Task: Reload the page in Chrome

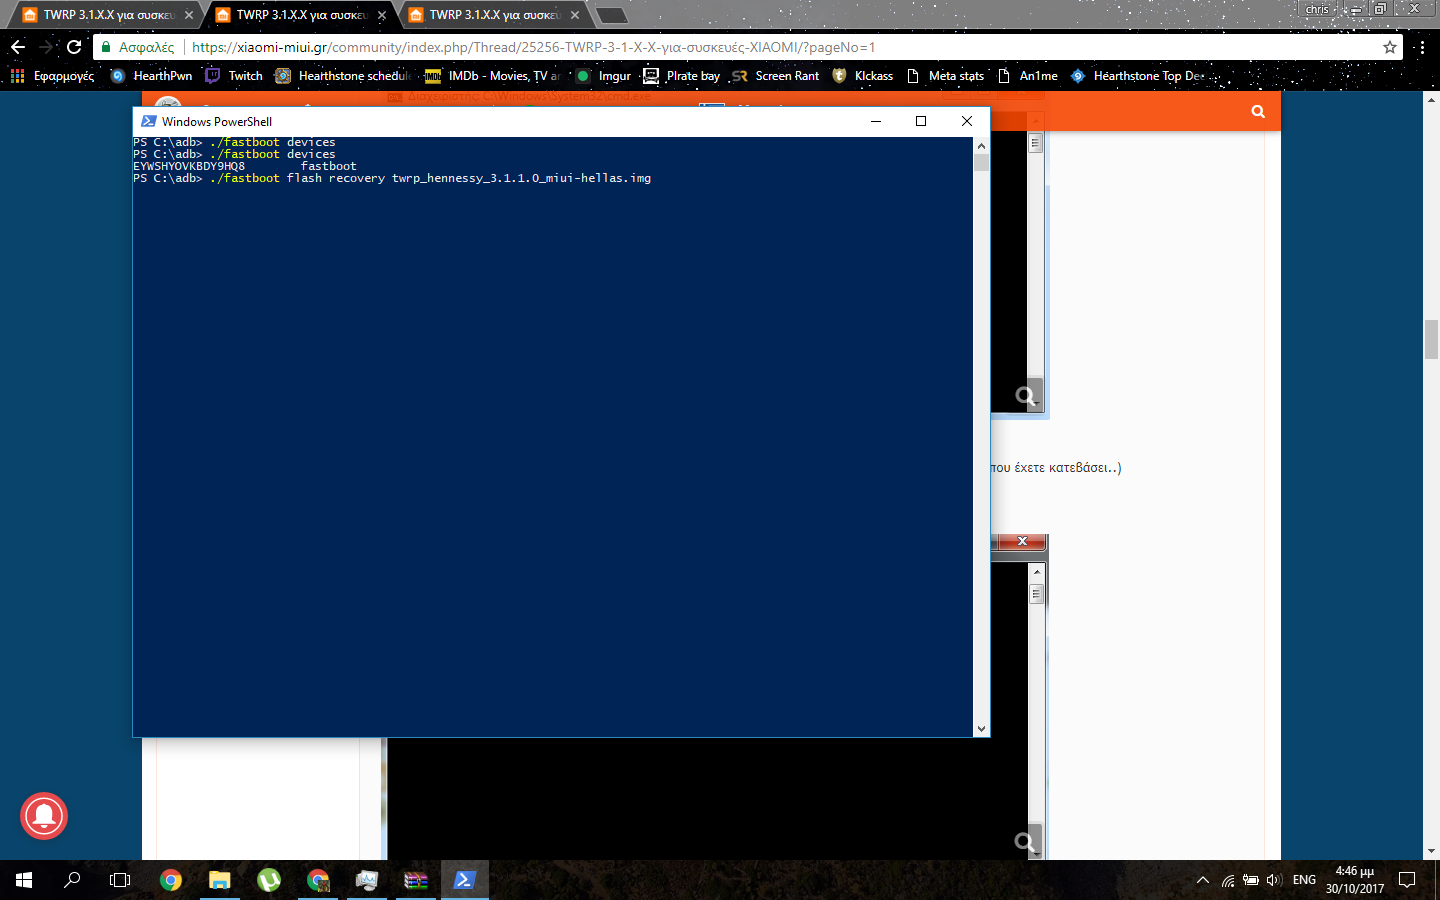Action: coord(74,47)
